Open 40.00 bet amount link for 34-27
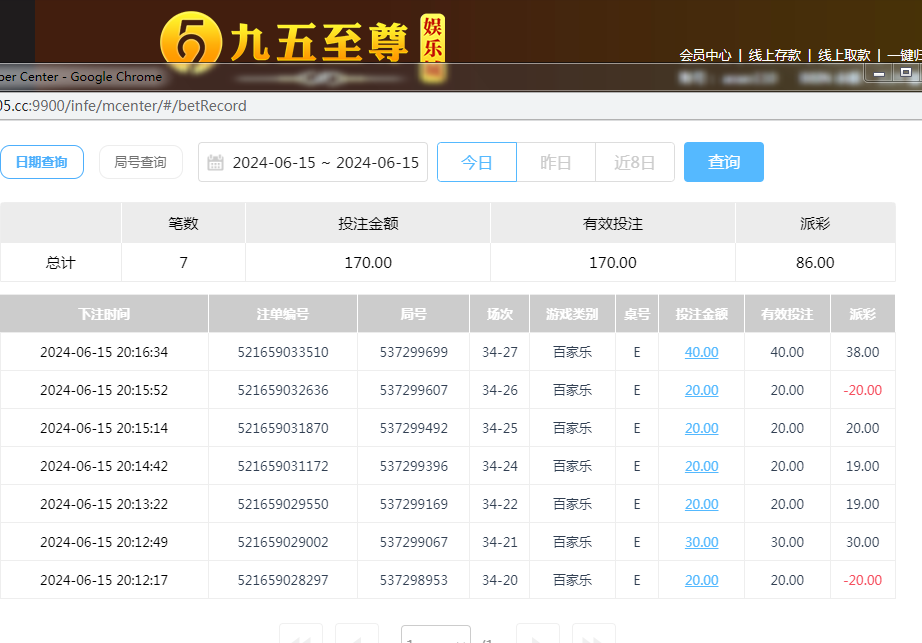This screenshot has height=643, width=922. (x=702, y=352)
